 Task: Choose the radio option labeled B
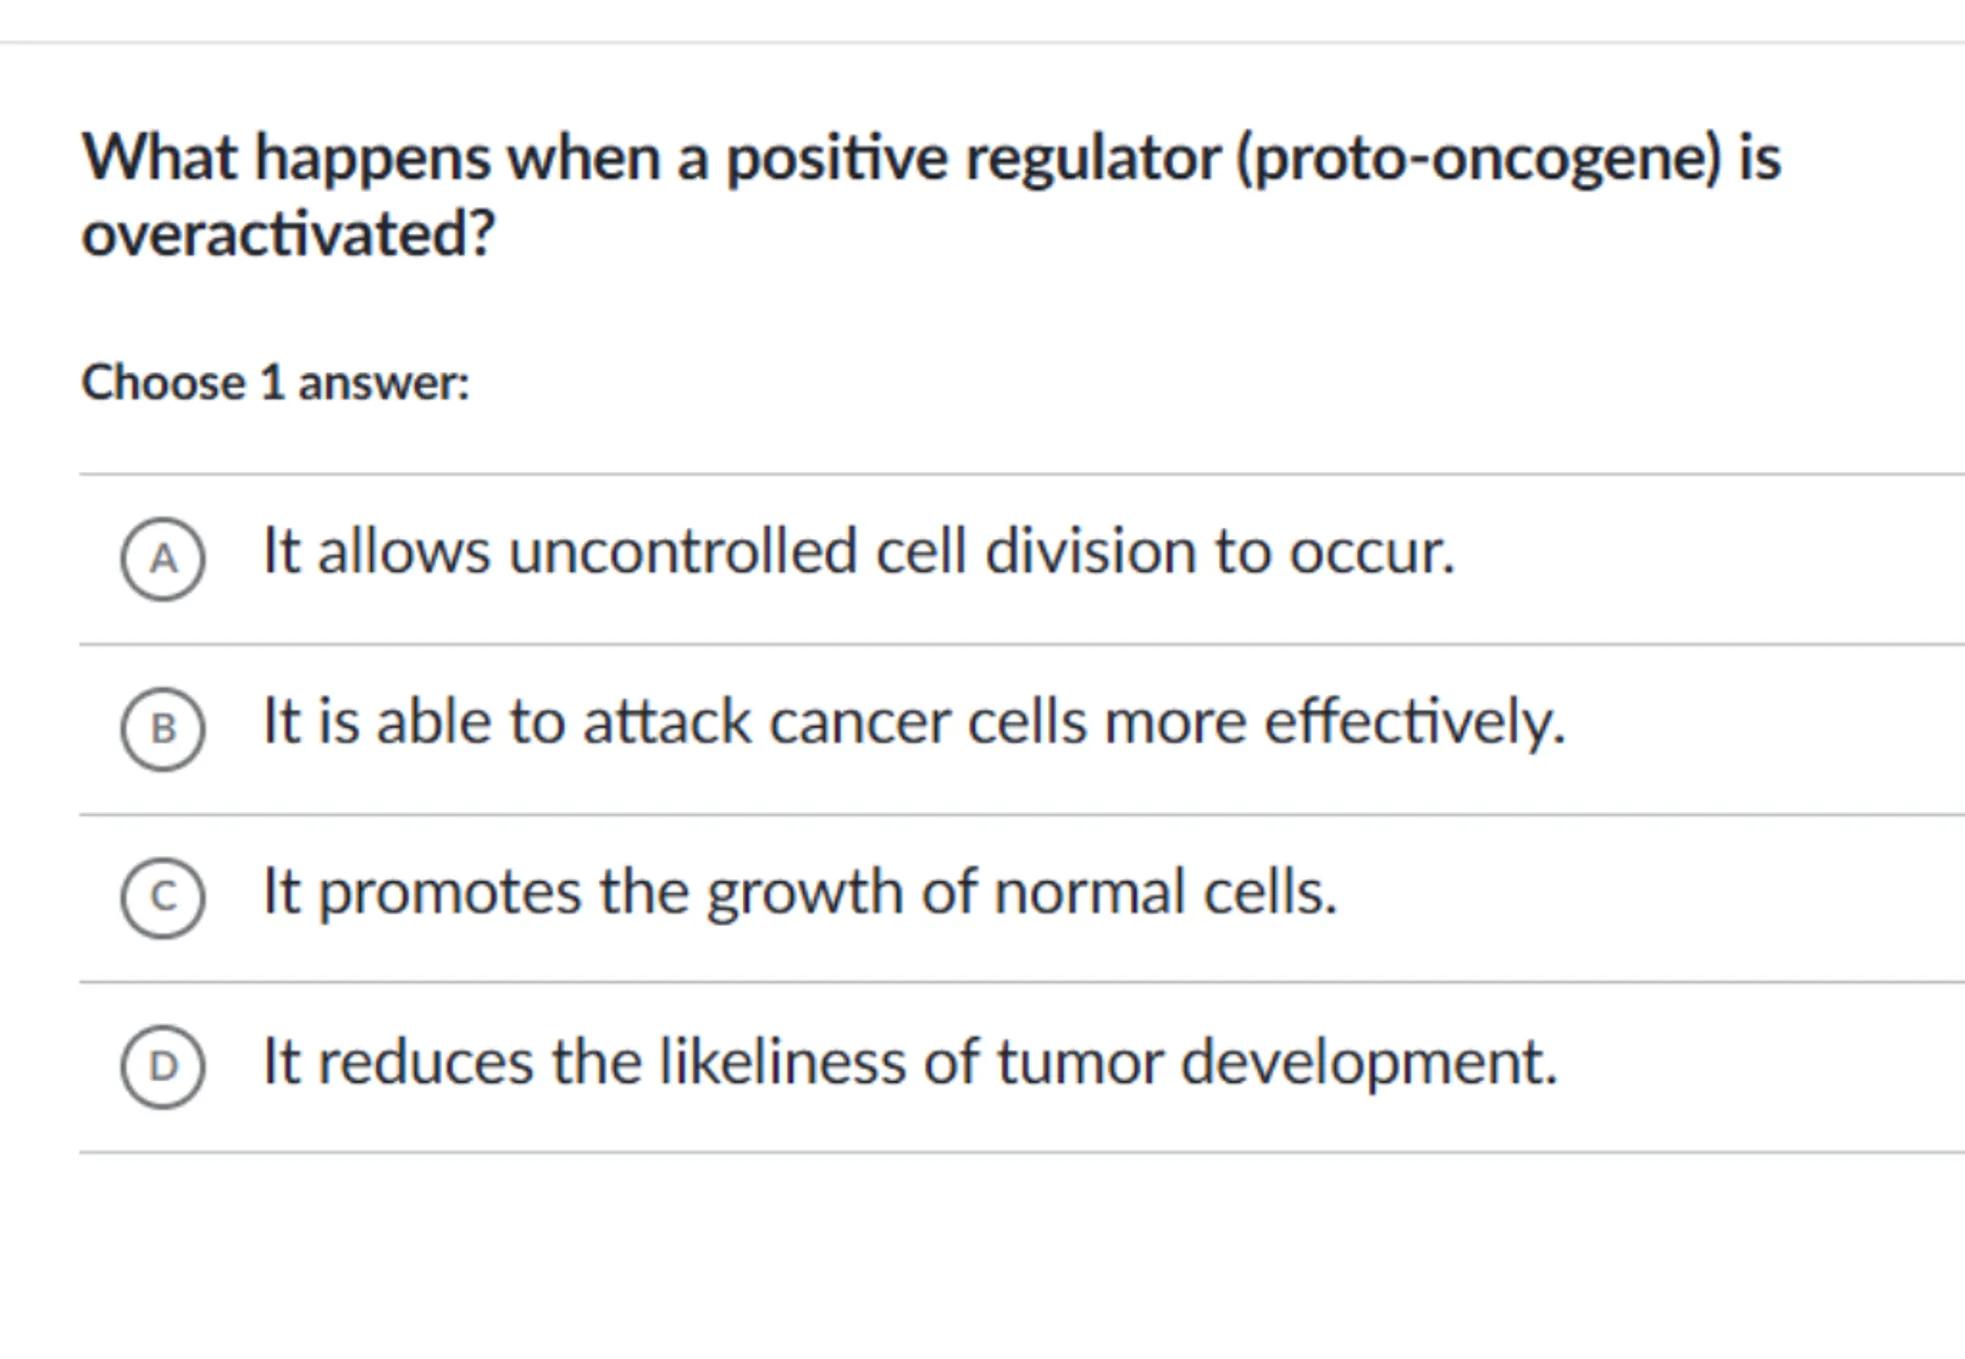point(163,729)
